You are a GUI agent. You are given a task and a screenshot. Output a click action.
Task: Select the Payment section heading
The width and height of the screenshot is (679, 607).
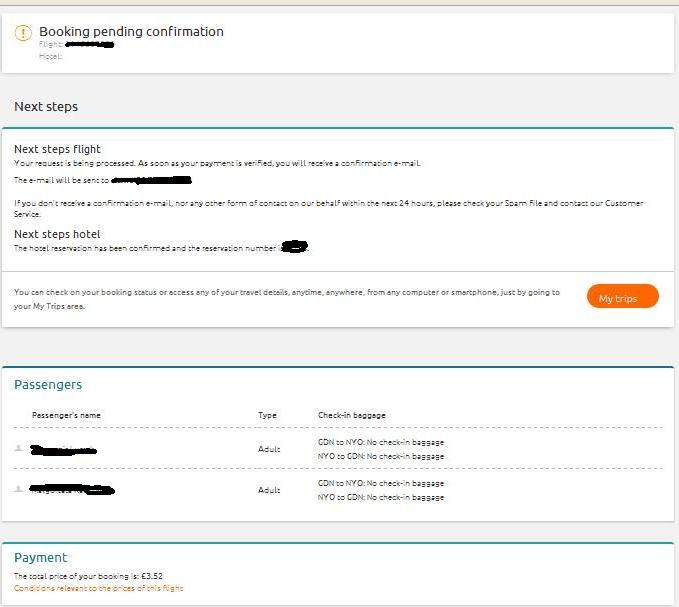tap(41, 558)
